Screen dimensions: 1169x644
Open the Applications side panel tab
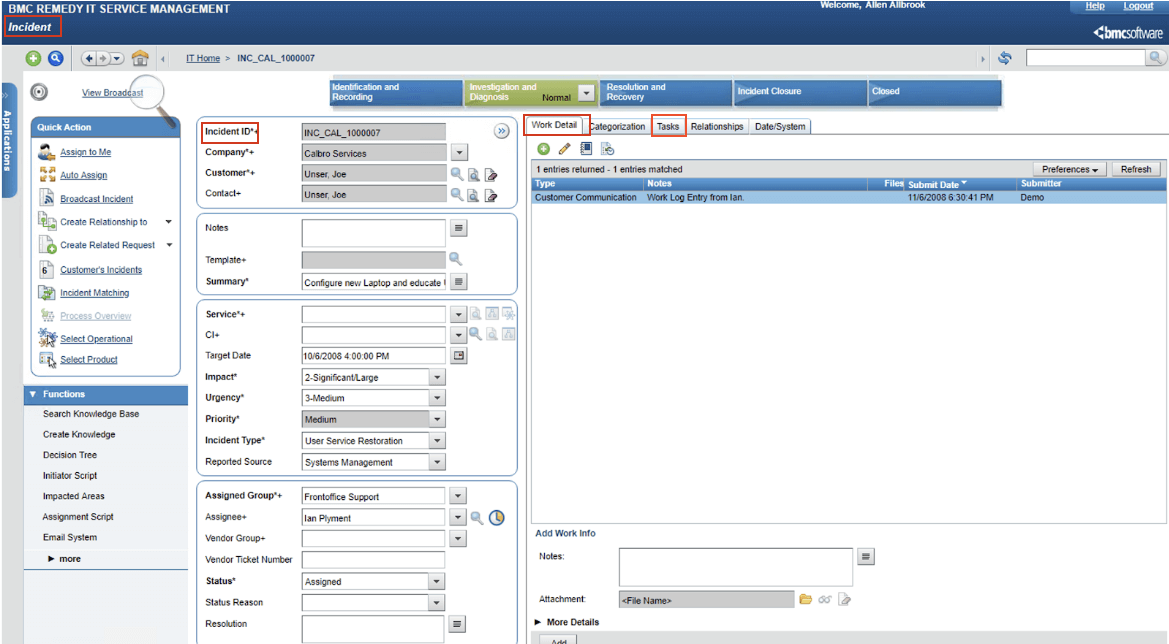[8, 140]
